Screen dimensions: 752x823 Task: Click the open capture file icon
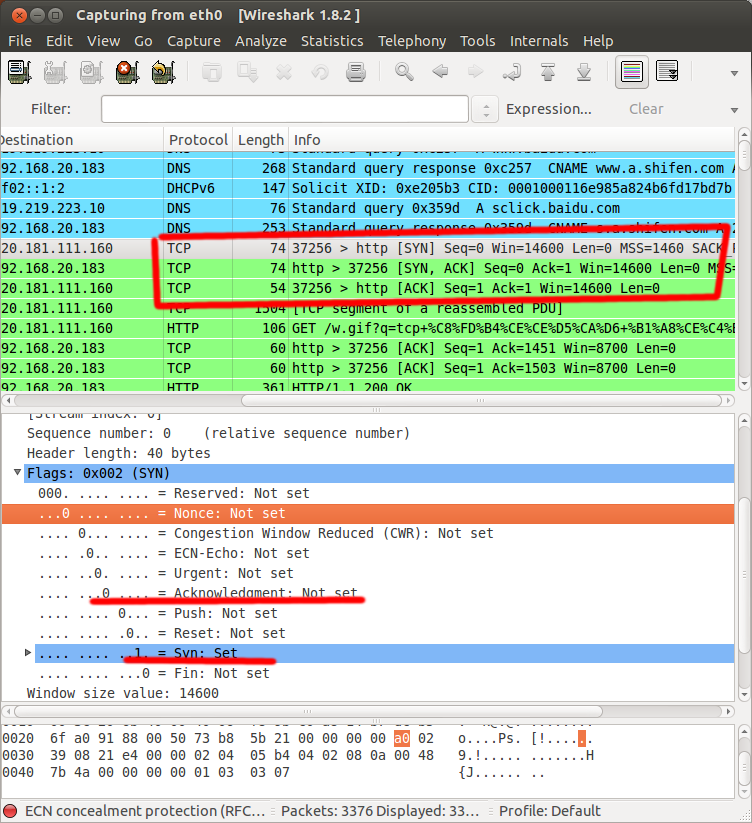tap(211, 72)
